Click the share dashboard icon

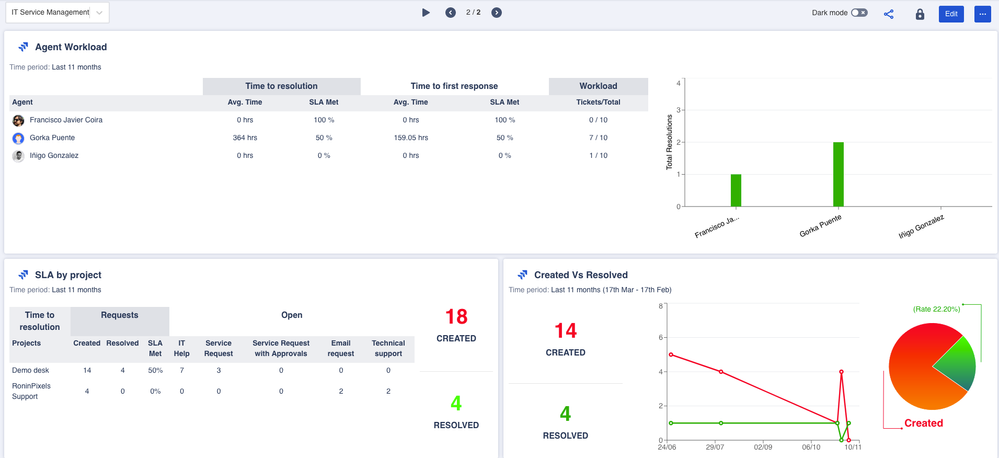point(889,13)
